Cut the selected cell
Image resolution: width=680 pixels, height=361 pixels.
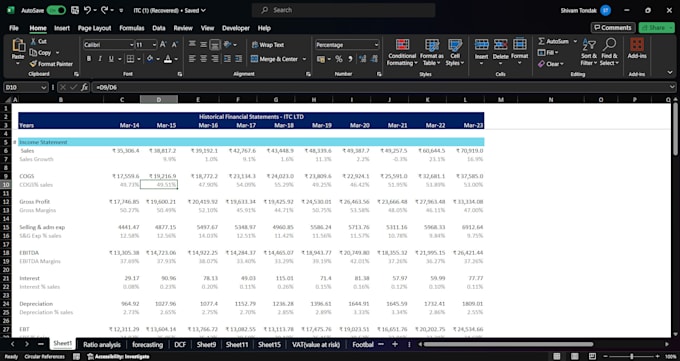point(39,41)
